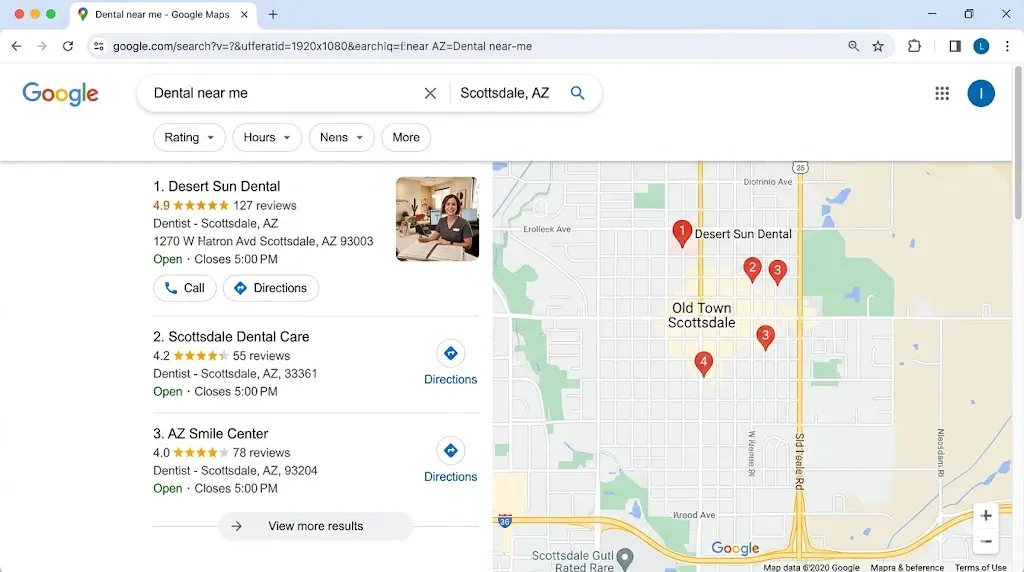Edit the Scottsdale, AZ location field
Image resolution: width=1024 pixels, height=572 pixels.
(x=505, y=93)
